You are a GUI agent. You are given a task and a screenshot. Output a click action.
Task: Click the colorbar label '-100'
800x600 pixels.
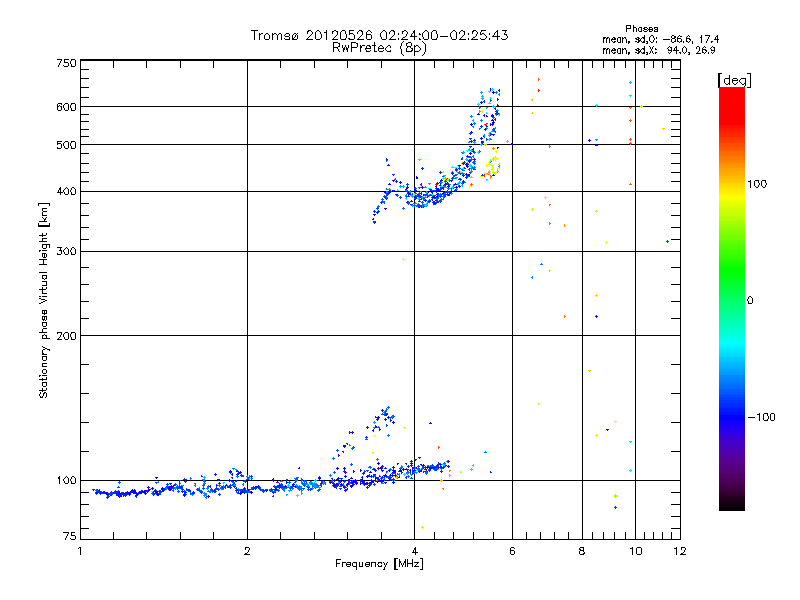coord(761,417)
